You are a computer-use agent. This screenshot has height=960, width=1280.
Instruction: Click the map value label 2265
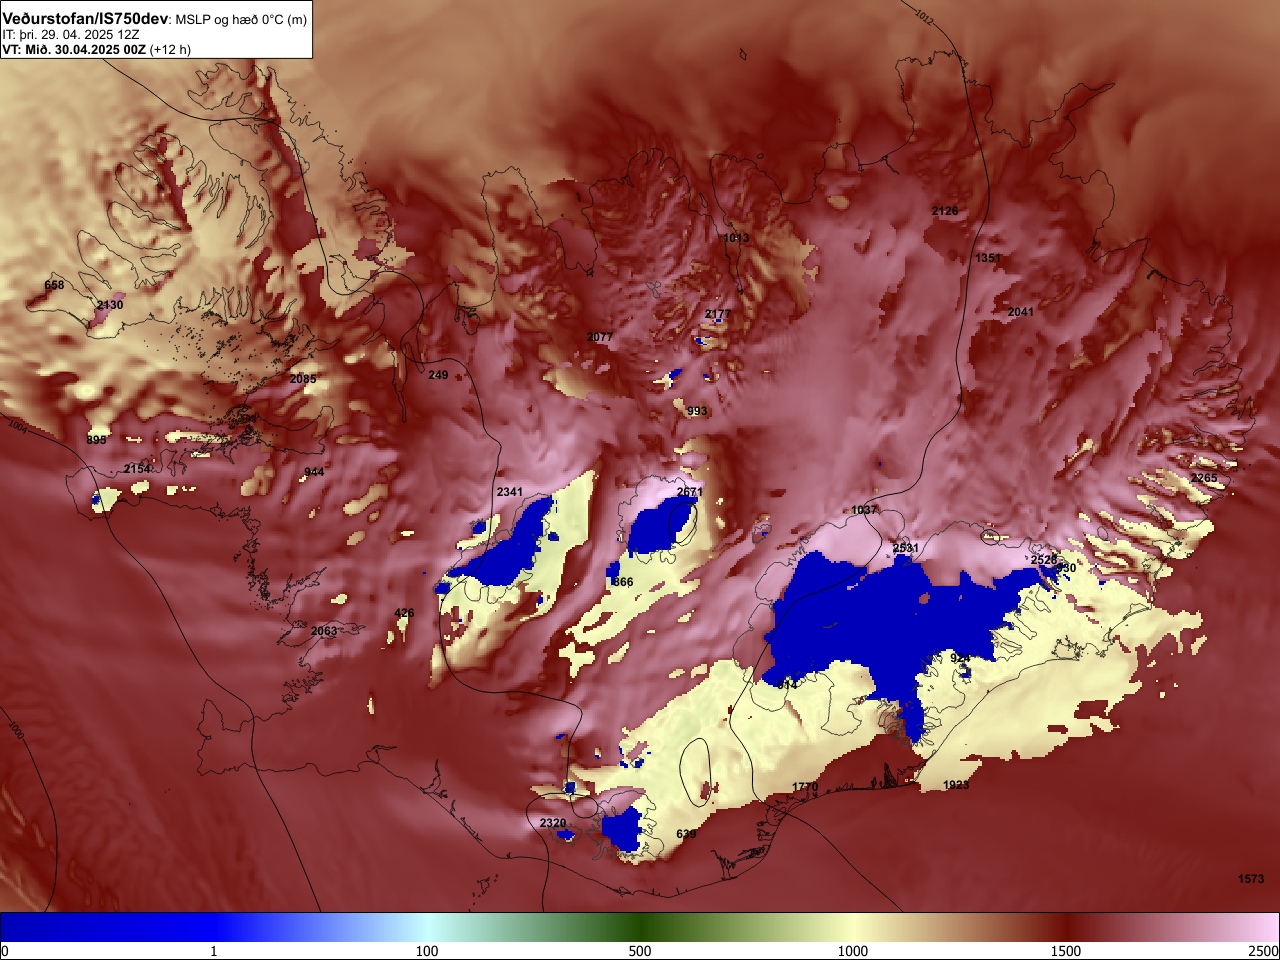click(x=1205, y=478)
